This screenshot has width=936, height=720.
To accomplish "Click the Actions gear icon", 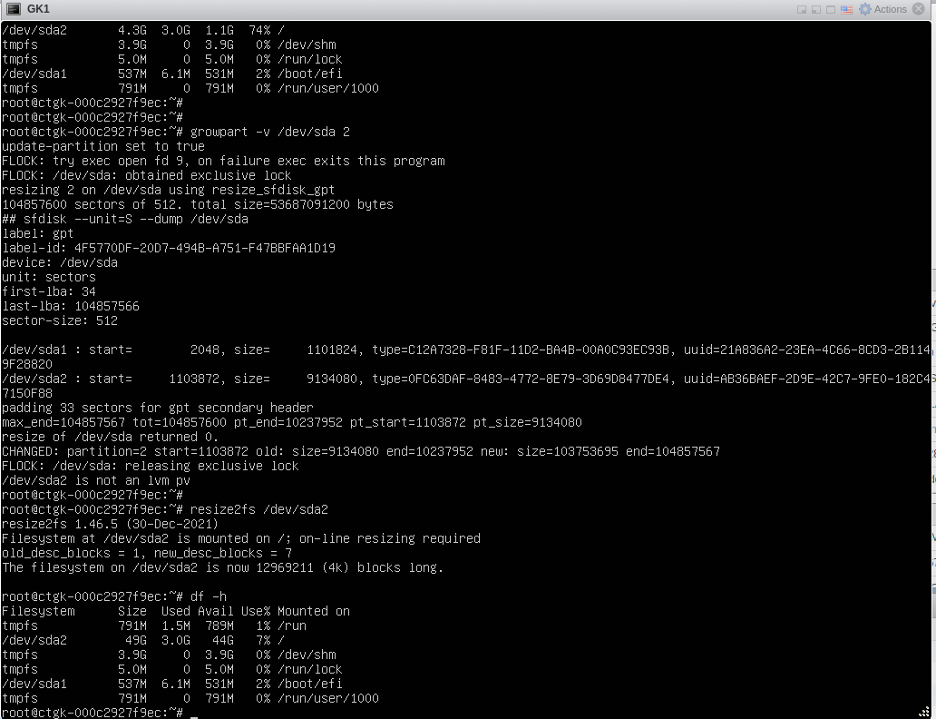I will pyautogui.click(x=866, y=9).
